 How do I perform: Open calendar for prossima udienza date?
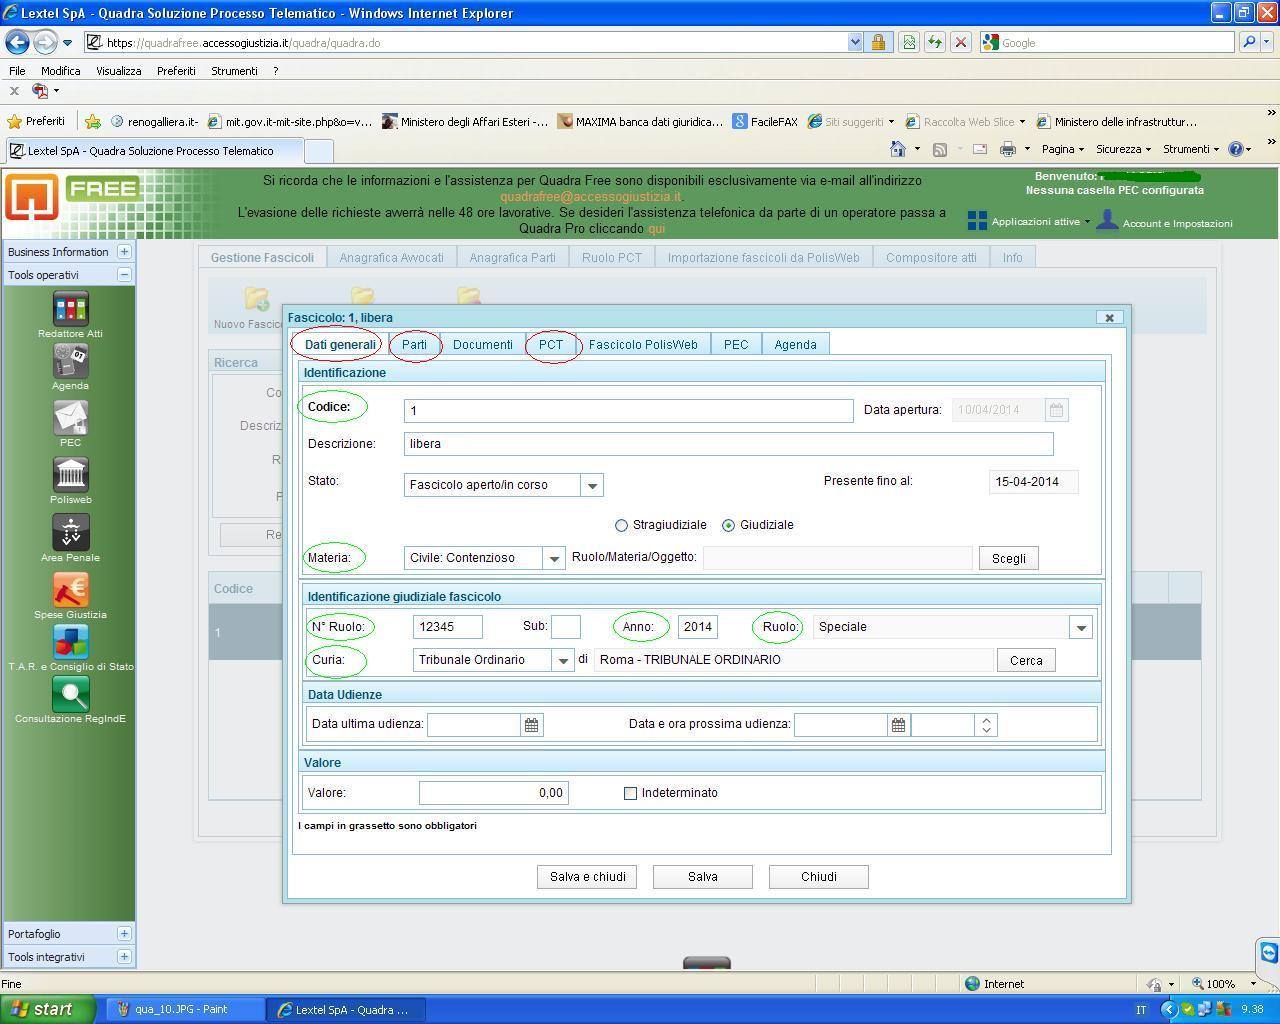(898, 725)
